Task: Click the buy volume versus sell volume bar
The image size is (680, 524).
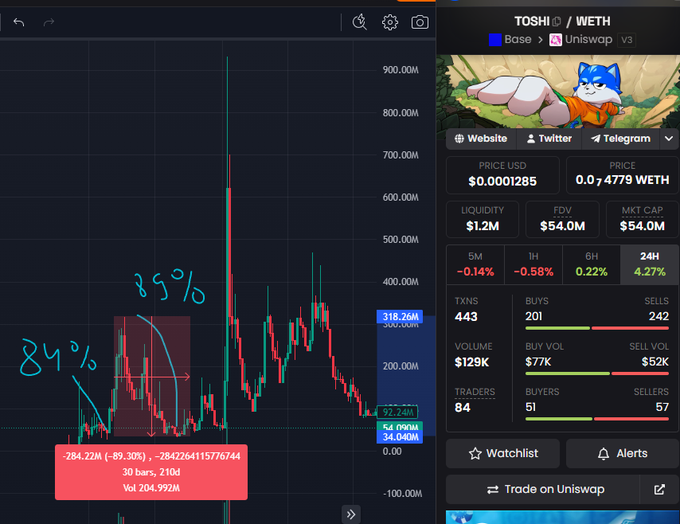Action: click(597, 373)
